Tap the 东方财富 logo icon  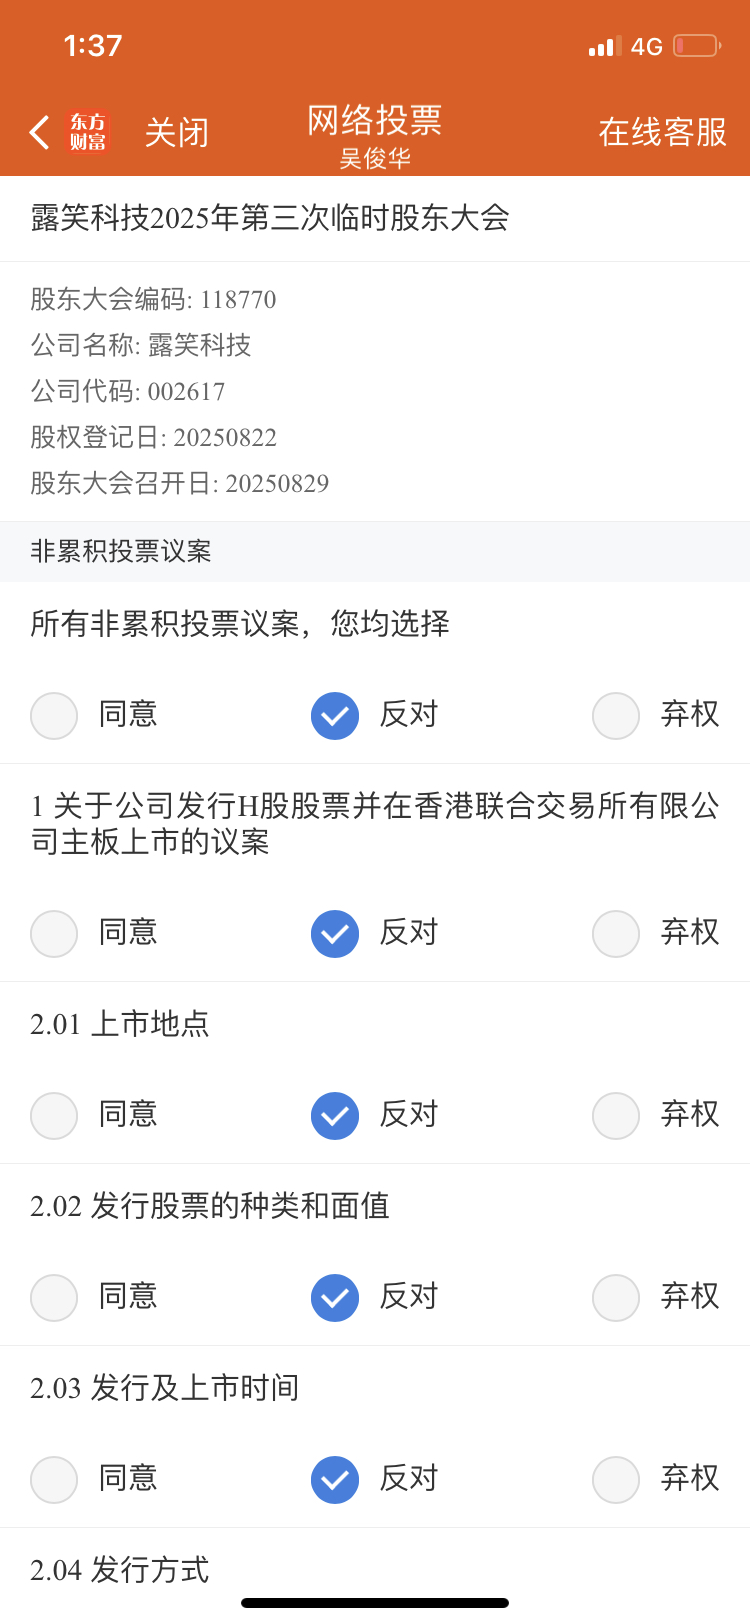[88, 132]
